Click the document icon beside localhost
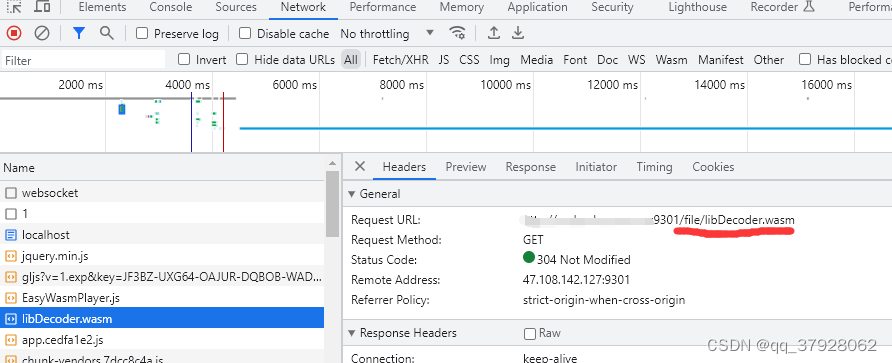The width and height of the screenshot is (892, 363). (11, 234)
